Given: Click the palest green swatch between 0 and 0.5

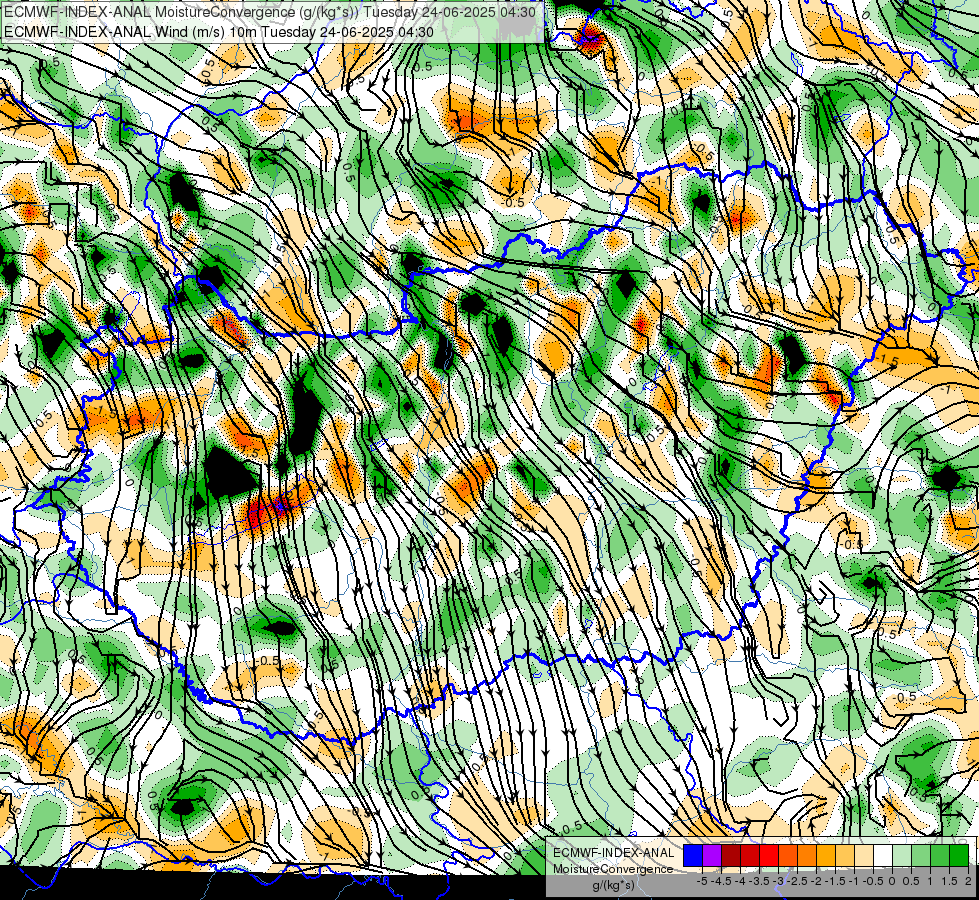Looking at the screenshot, I should point(902,856).
